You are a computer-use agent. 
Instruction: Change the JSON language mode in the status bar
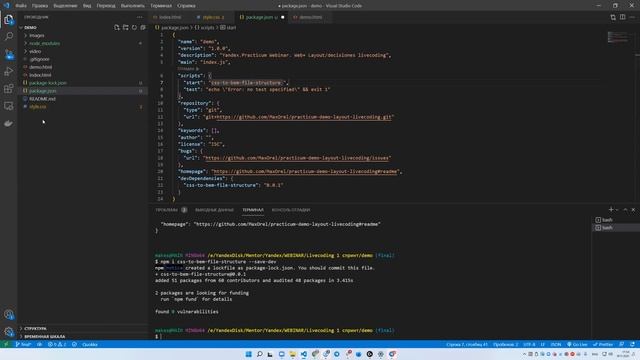[556, 344]
